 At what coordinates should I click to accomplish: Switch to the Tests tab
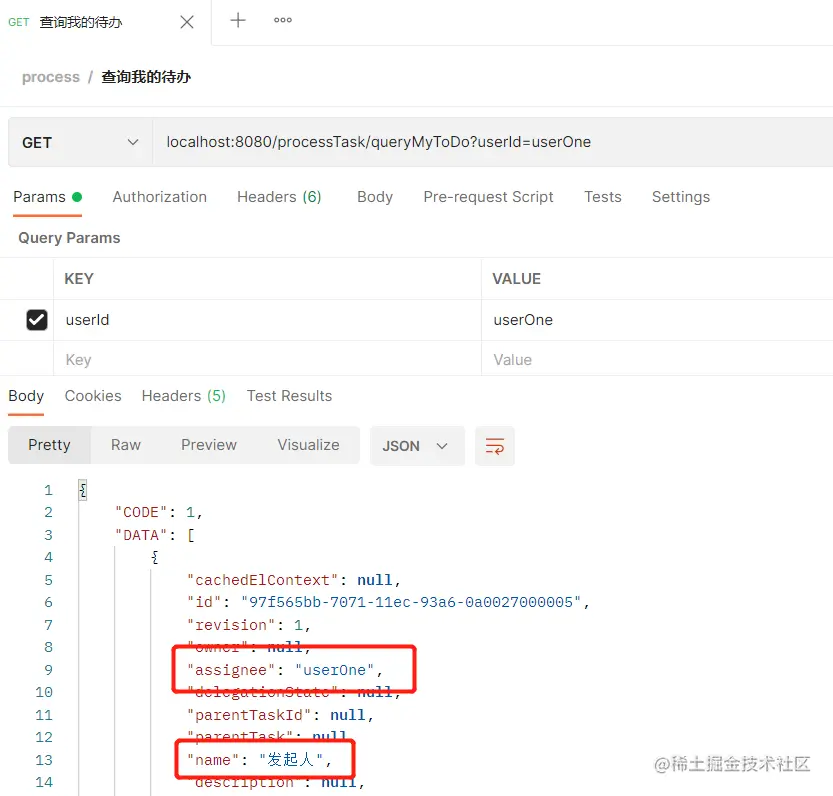coord(602,197)
